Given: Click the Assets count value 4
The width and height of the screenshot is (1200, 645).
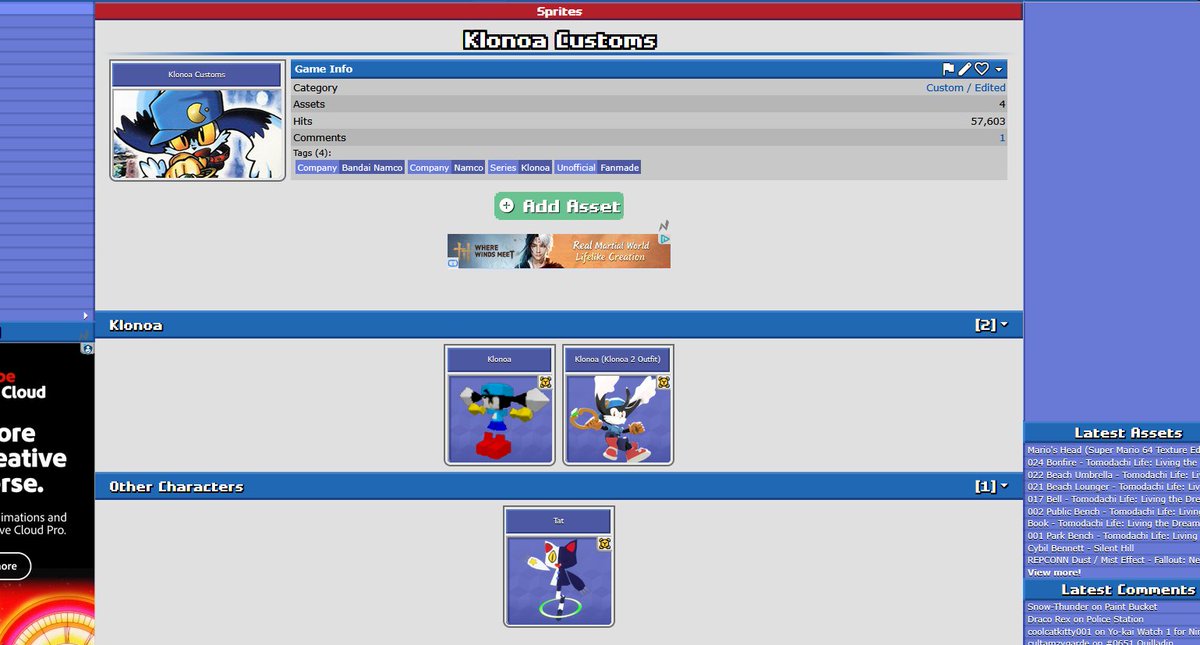Looking at the screenshot, I should click(x=1002, y=104).
